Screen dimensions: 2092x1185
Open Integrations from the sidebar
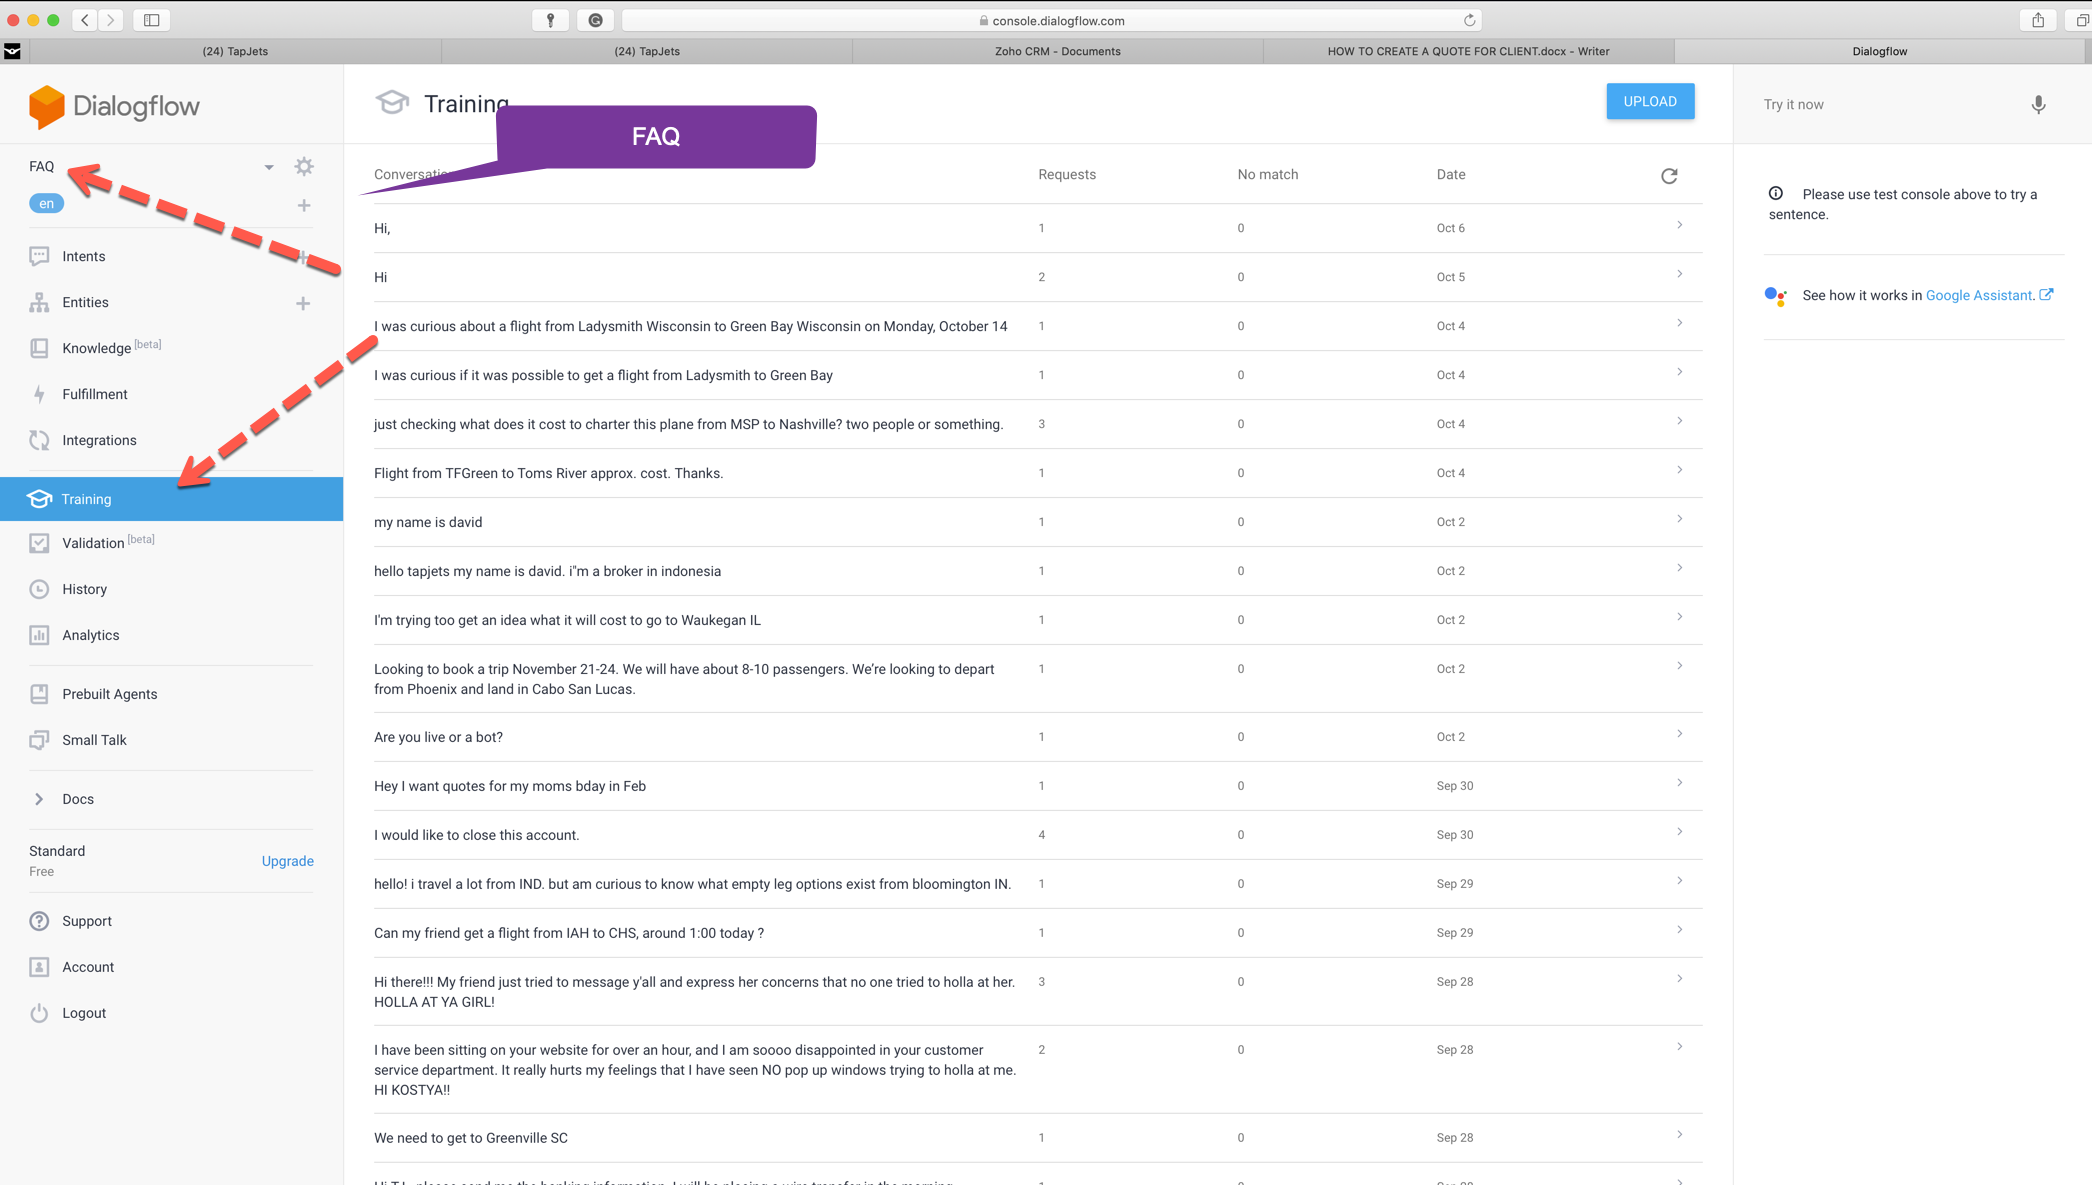[x=99, y=440]
